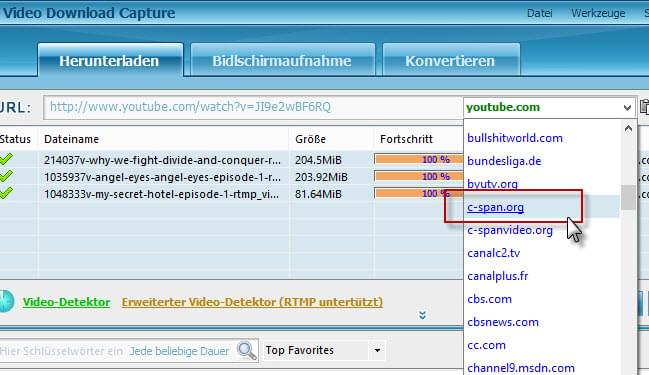
Task: Select bundesliga.de from the site list
Action: (x=504, y=161)
